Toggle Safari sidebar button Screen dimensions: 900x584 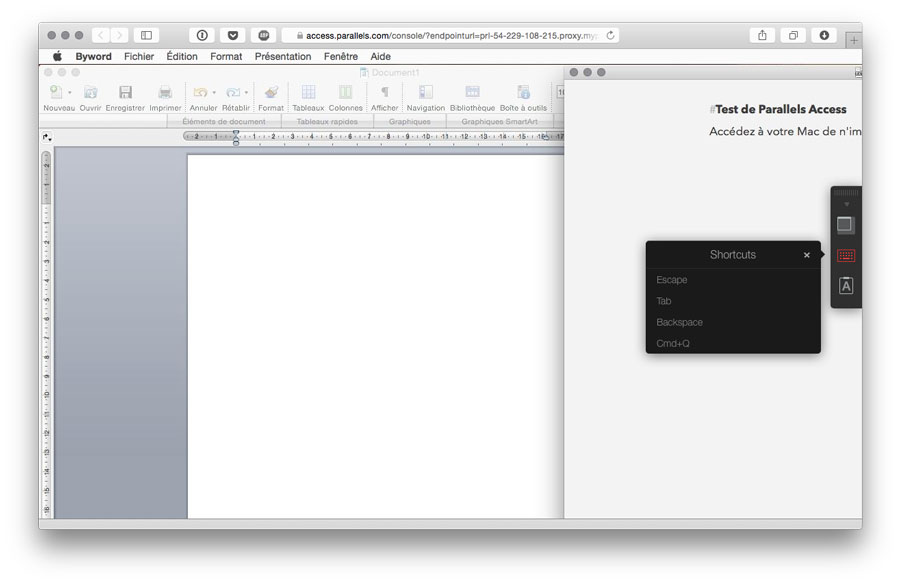pos(146,36)
